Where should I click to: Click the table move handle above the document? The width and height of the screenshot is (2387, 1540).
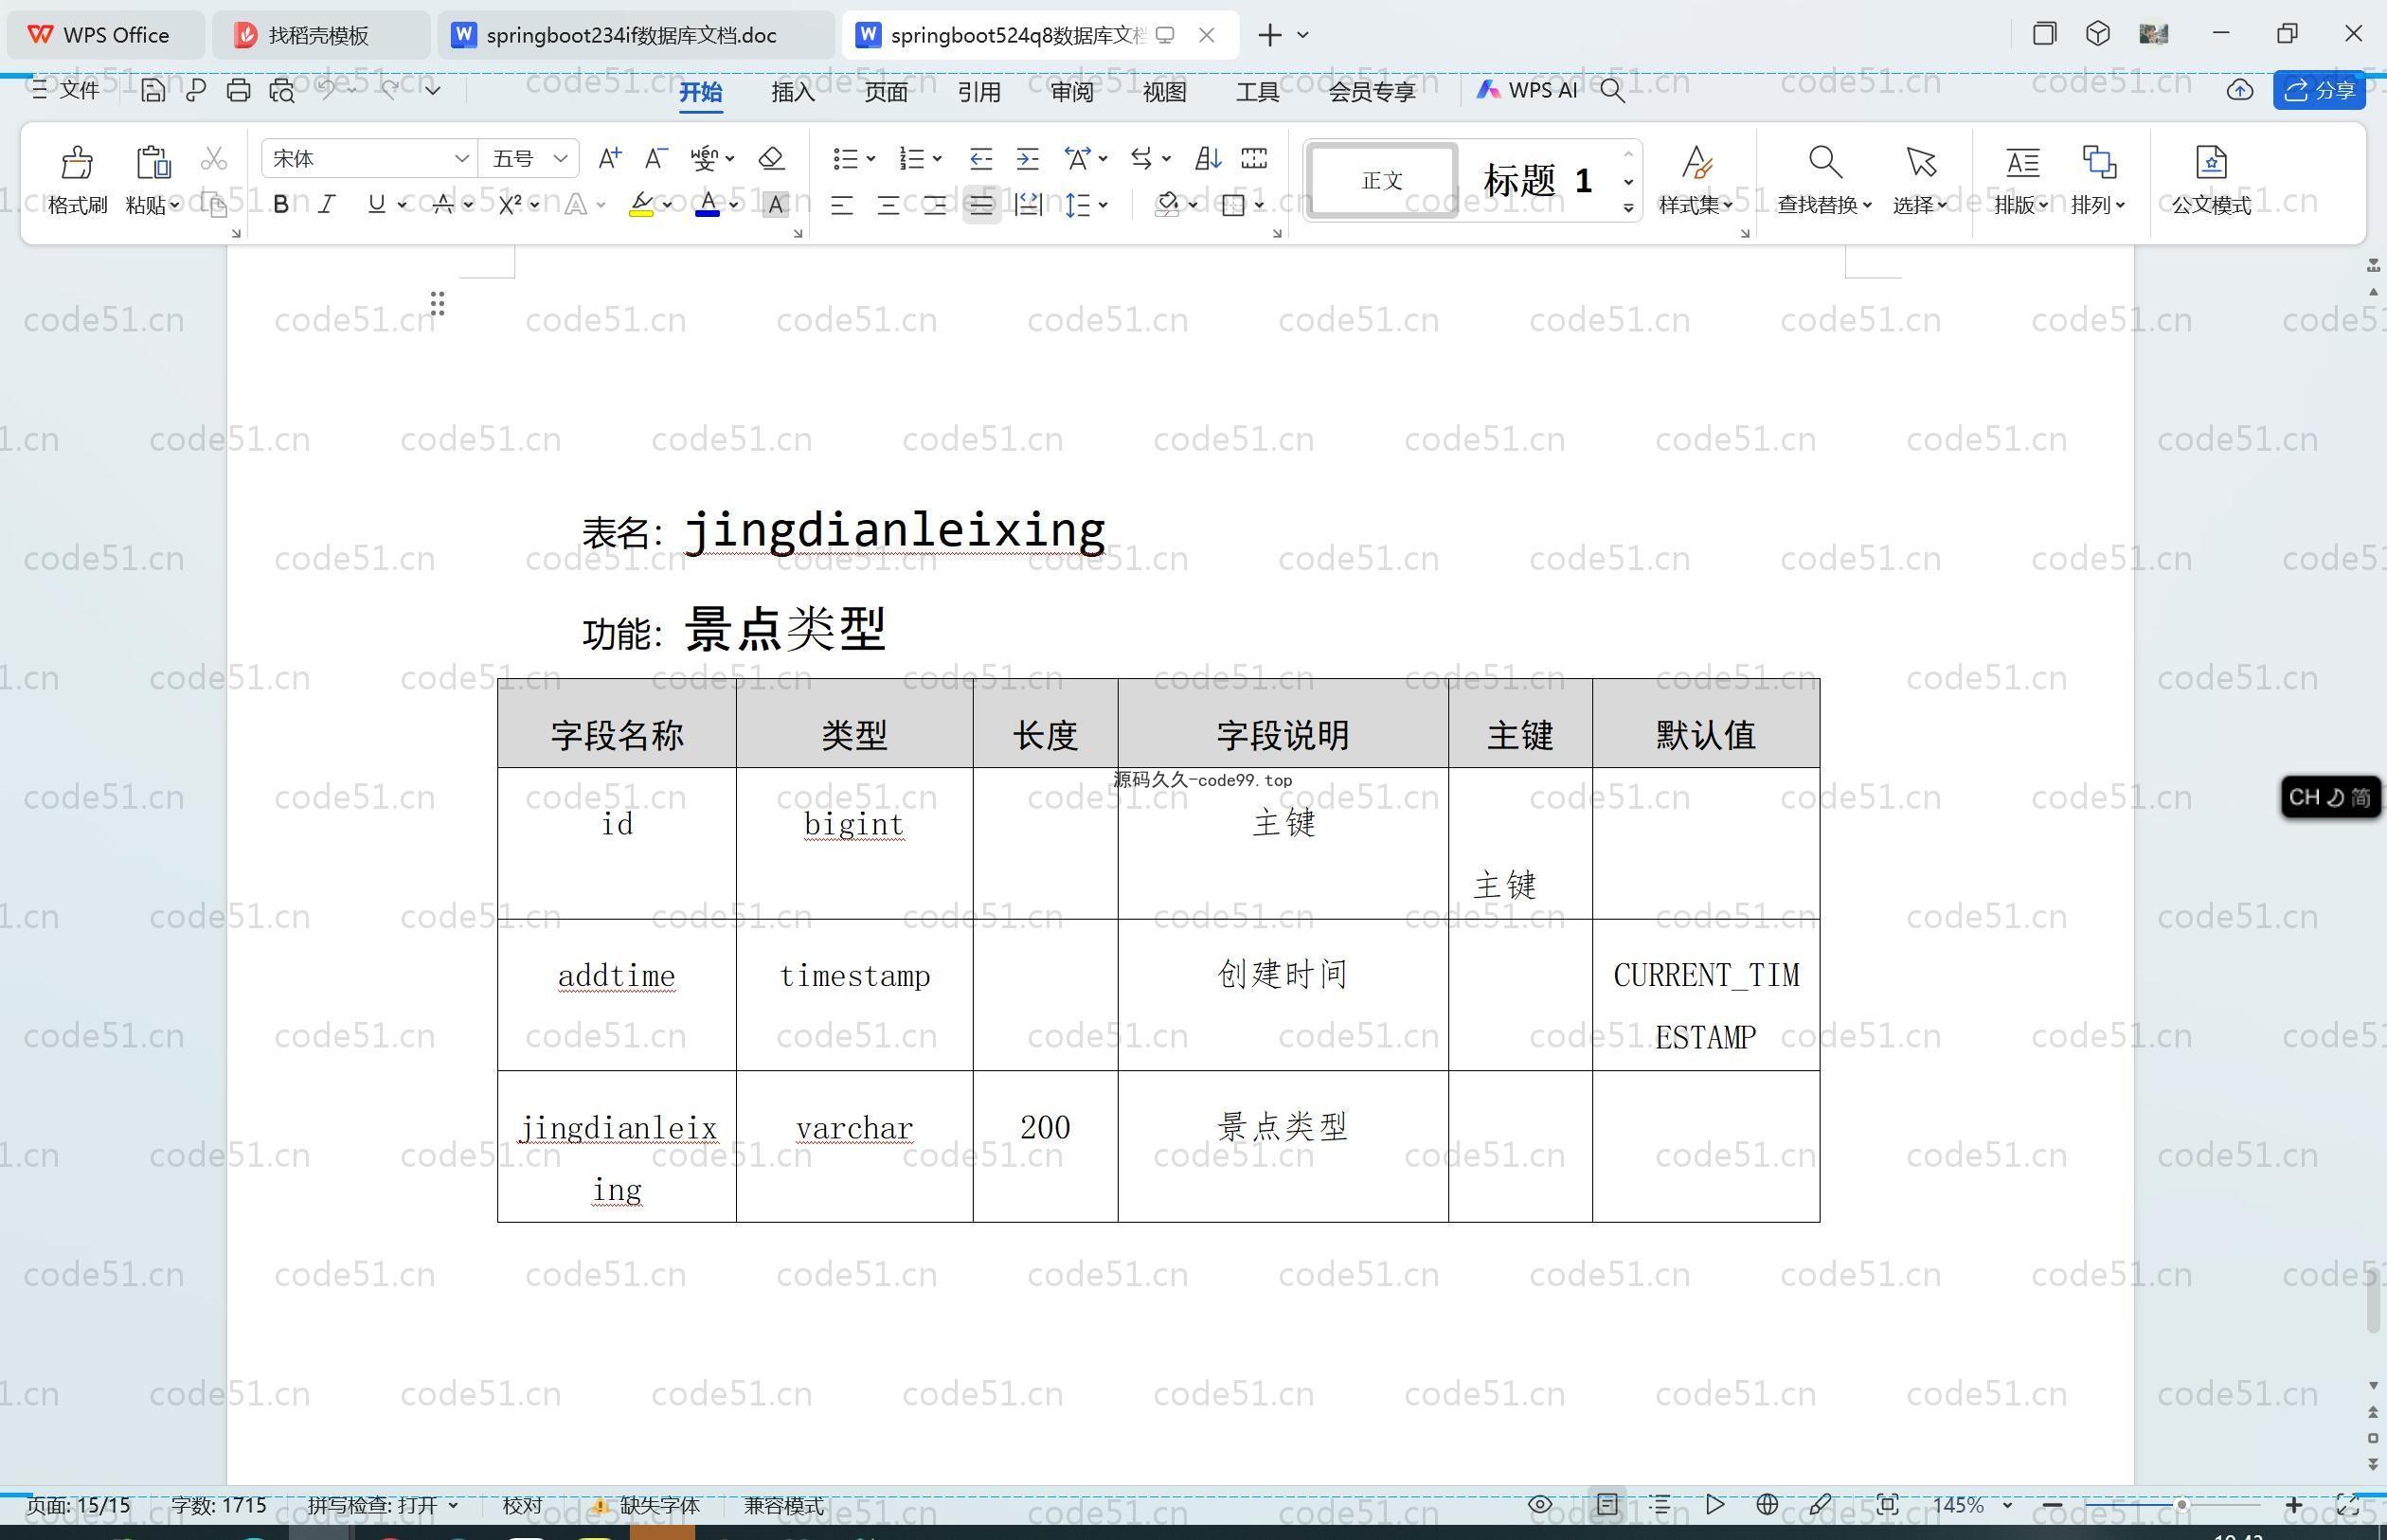[437, 303]
